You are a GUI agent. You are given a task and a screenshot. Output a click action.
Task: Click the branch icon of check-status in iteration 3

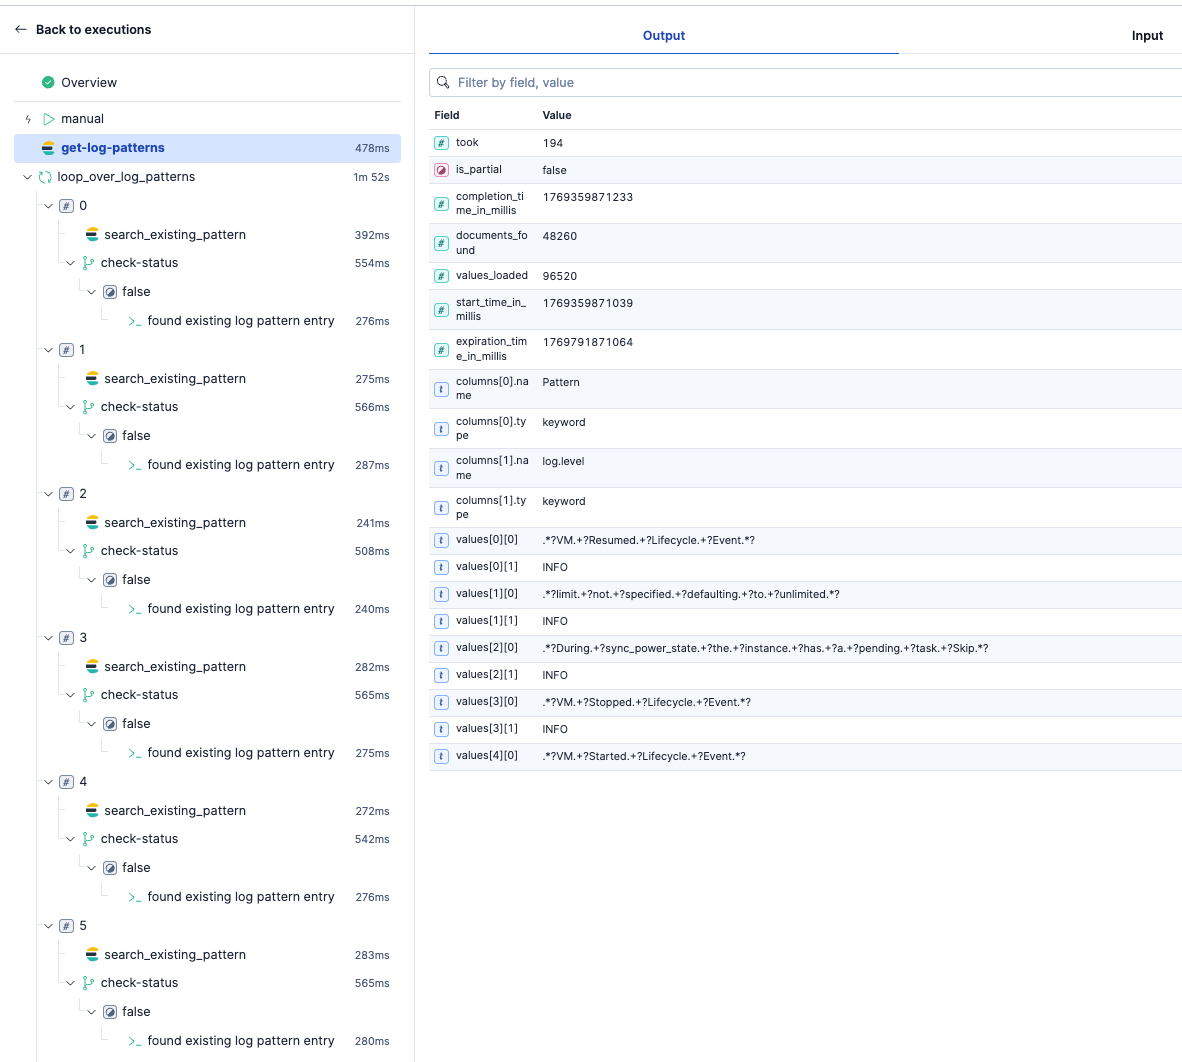[x=88, y=695]
